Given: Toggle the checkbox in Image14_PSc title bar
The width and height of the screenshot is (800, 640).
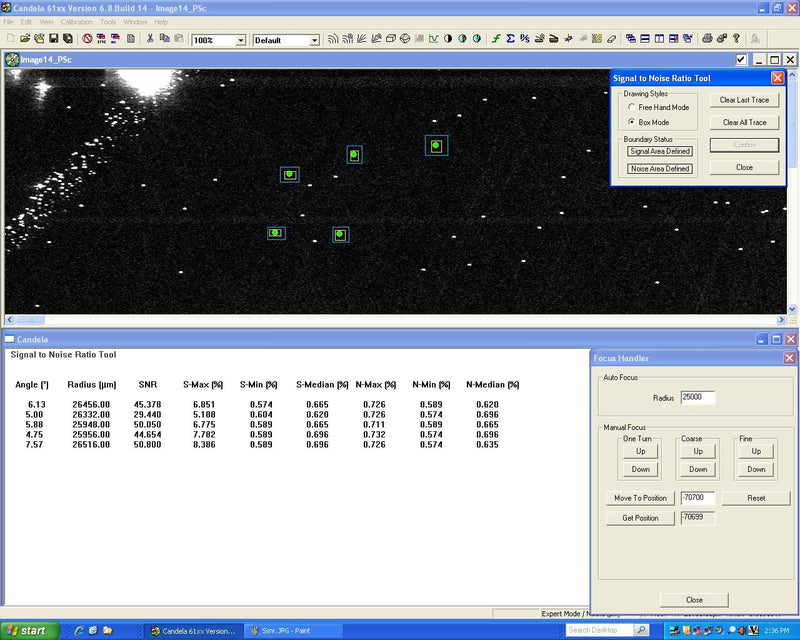Looking at the screenshot, I should (x=740, y=59).
